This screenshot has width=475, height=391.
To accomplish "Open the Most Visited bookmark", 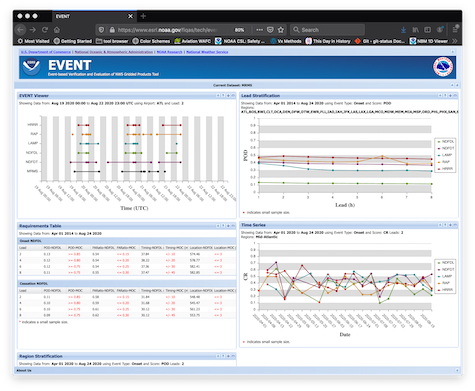I will (x=33, y=41).
